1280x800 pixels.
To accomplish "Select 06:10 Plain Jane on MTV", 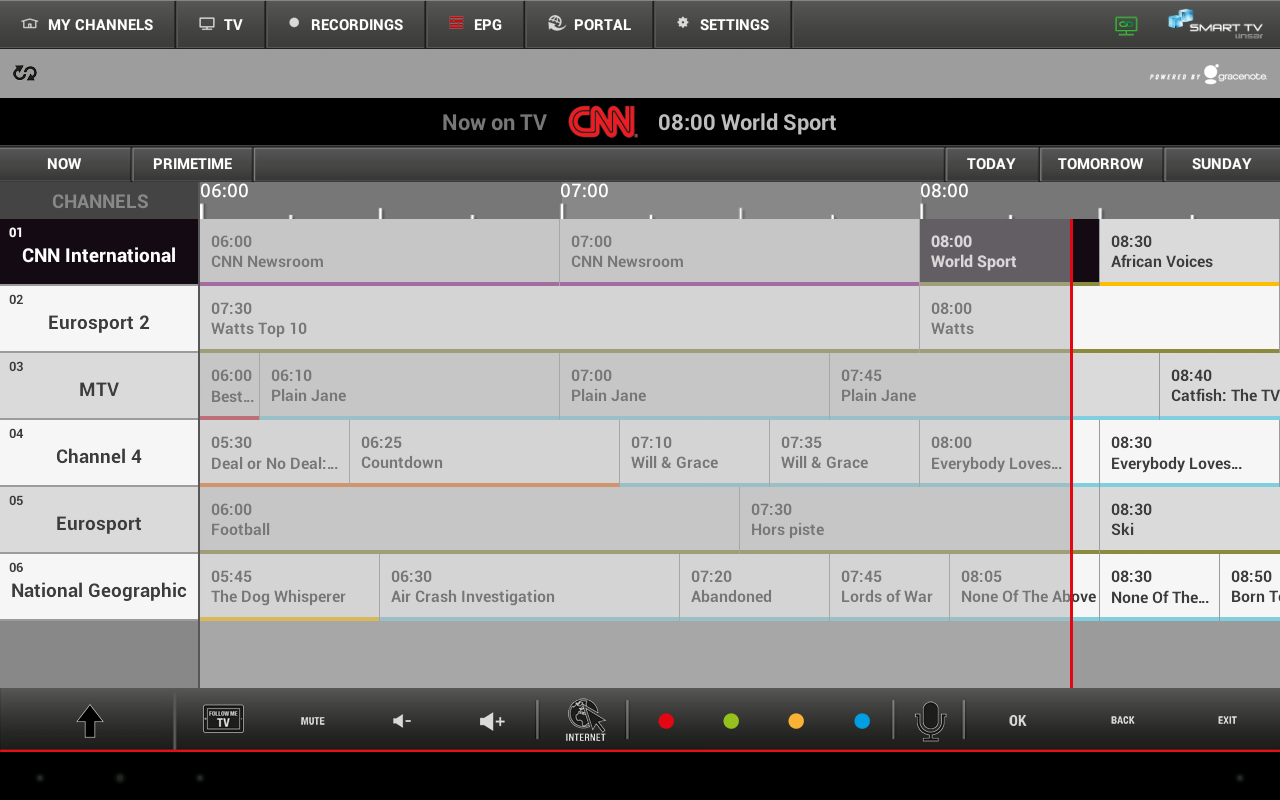I will (409, 386).
